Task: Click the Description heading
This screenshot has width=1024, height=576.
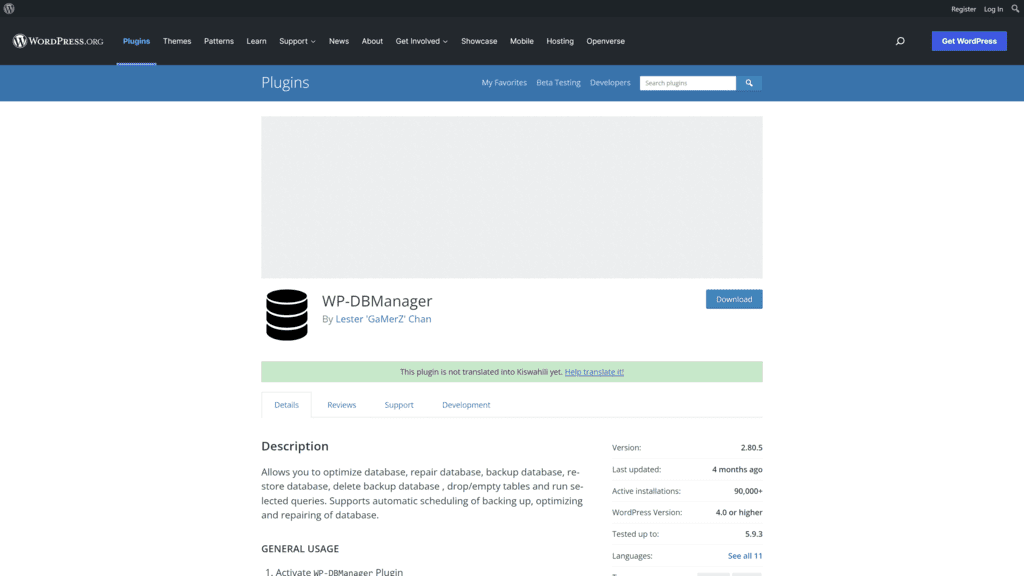Action: [295, 446]
